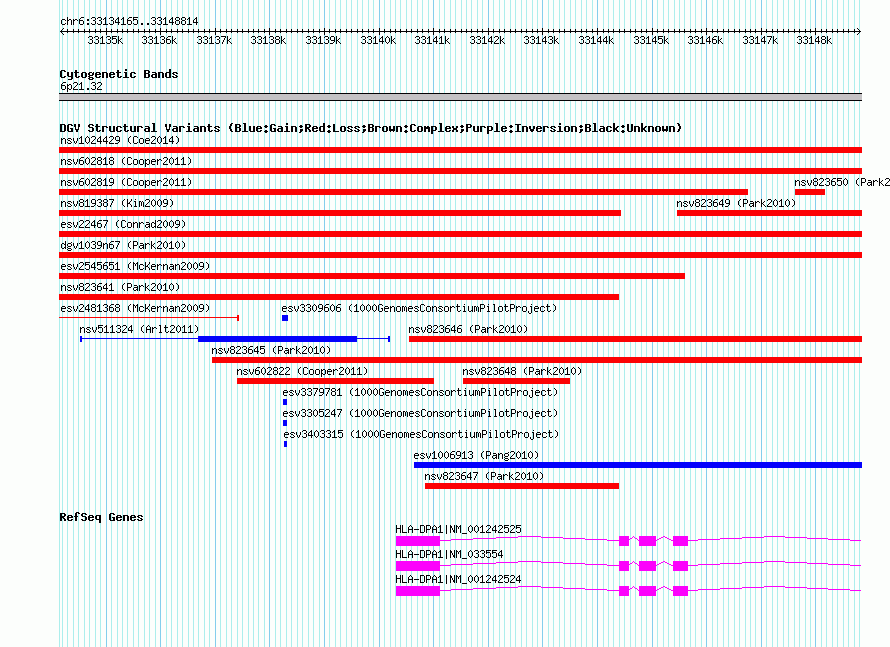Click the red nsv823647 loss bar
This screenshot has height=647, width=890.
point(522,486)
